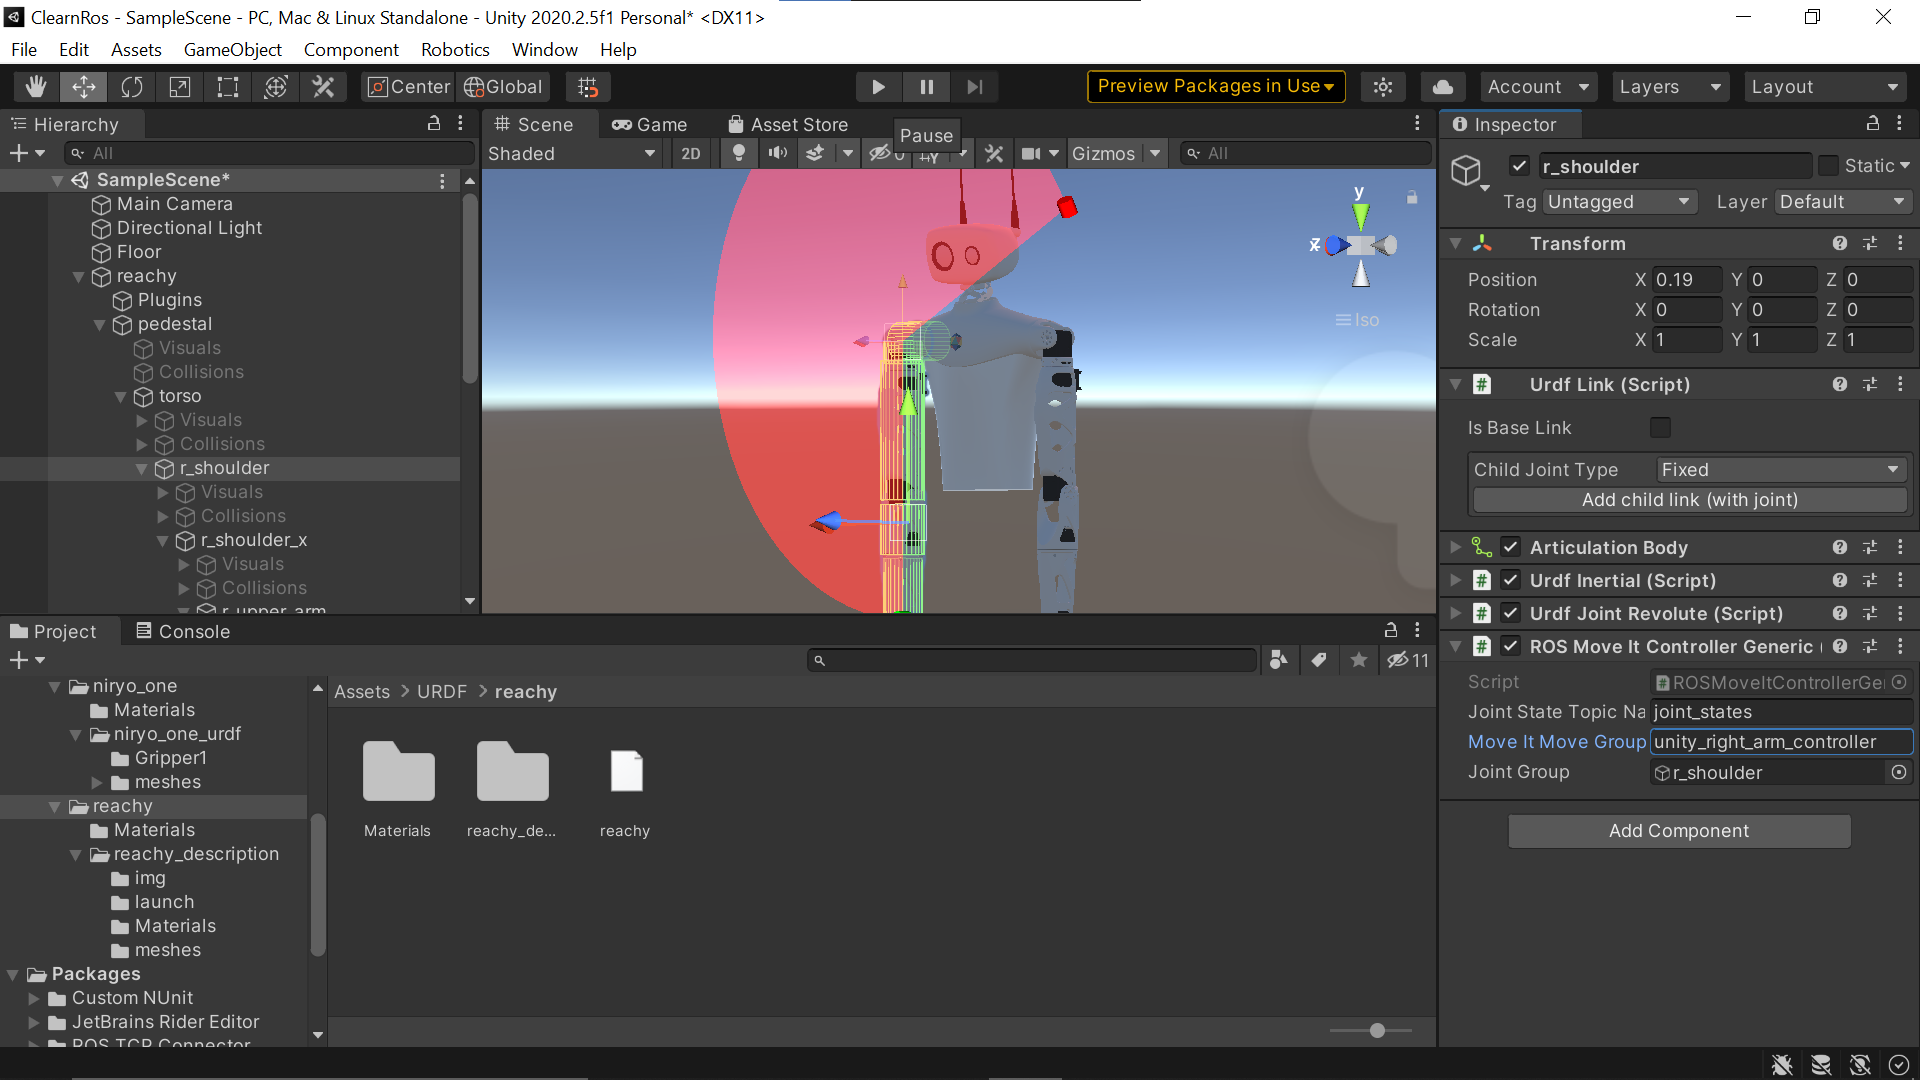Click Add child link (with joint)
The image size is (1920, 1080).
click(x=1688, y=500)
